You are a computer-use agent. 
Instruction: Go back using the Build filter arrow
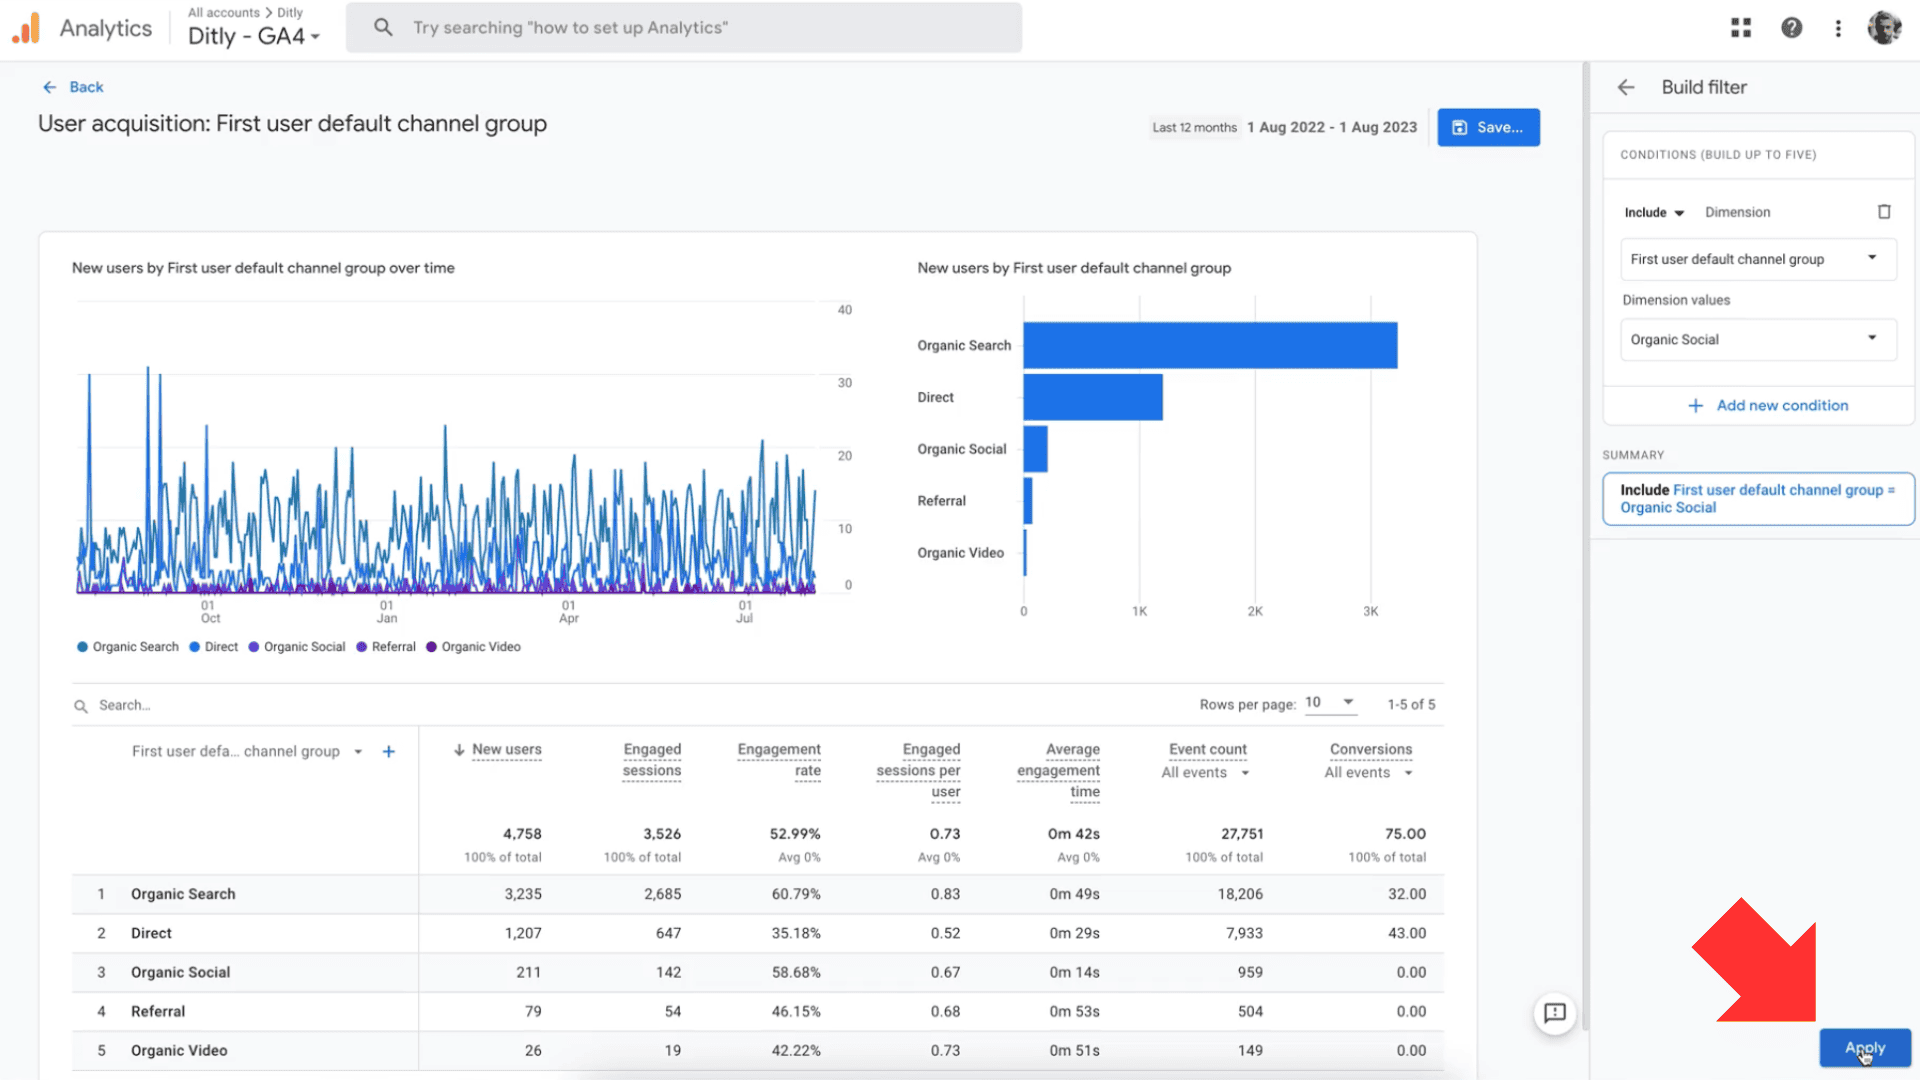click(x=1626, y=87)
